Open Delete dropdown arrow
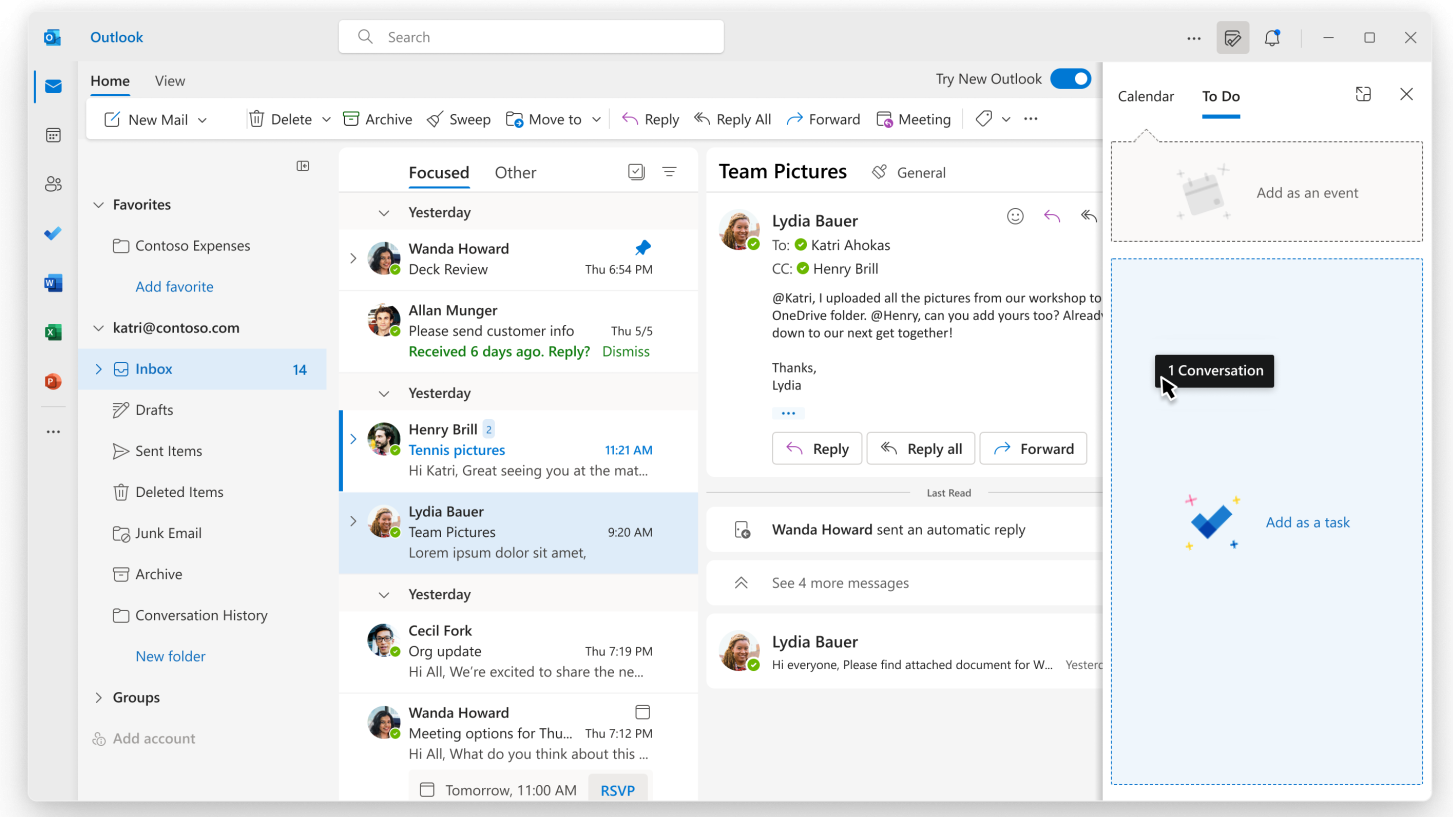The image size is (1453, 817). click(x=326, y=120)
